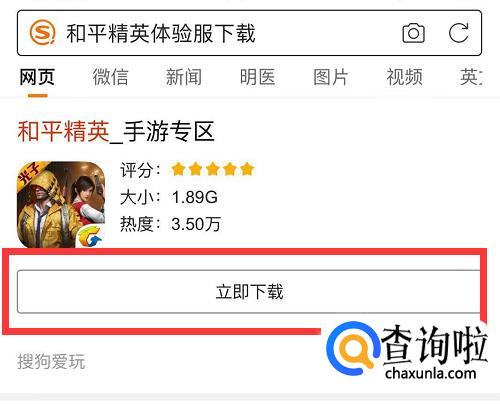This screenshot has height=404, width=500.
Task: Click the 立即下载 button
Action: point(249,292)
